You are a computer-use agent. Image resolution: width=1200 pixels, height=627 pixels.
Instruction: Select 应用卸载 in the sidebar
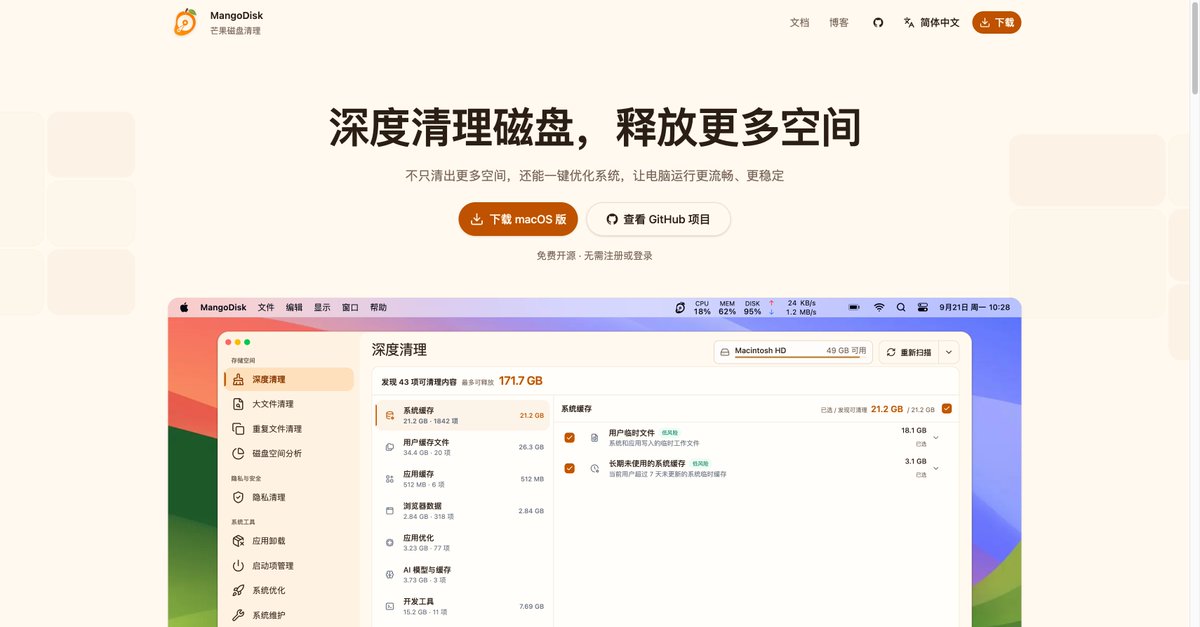(288, 541)
